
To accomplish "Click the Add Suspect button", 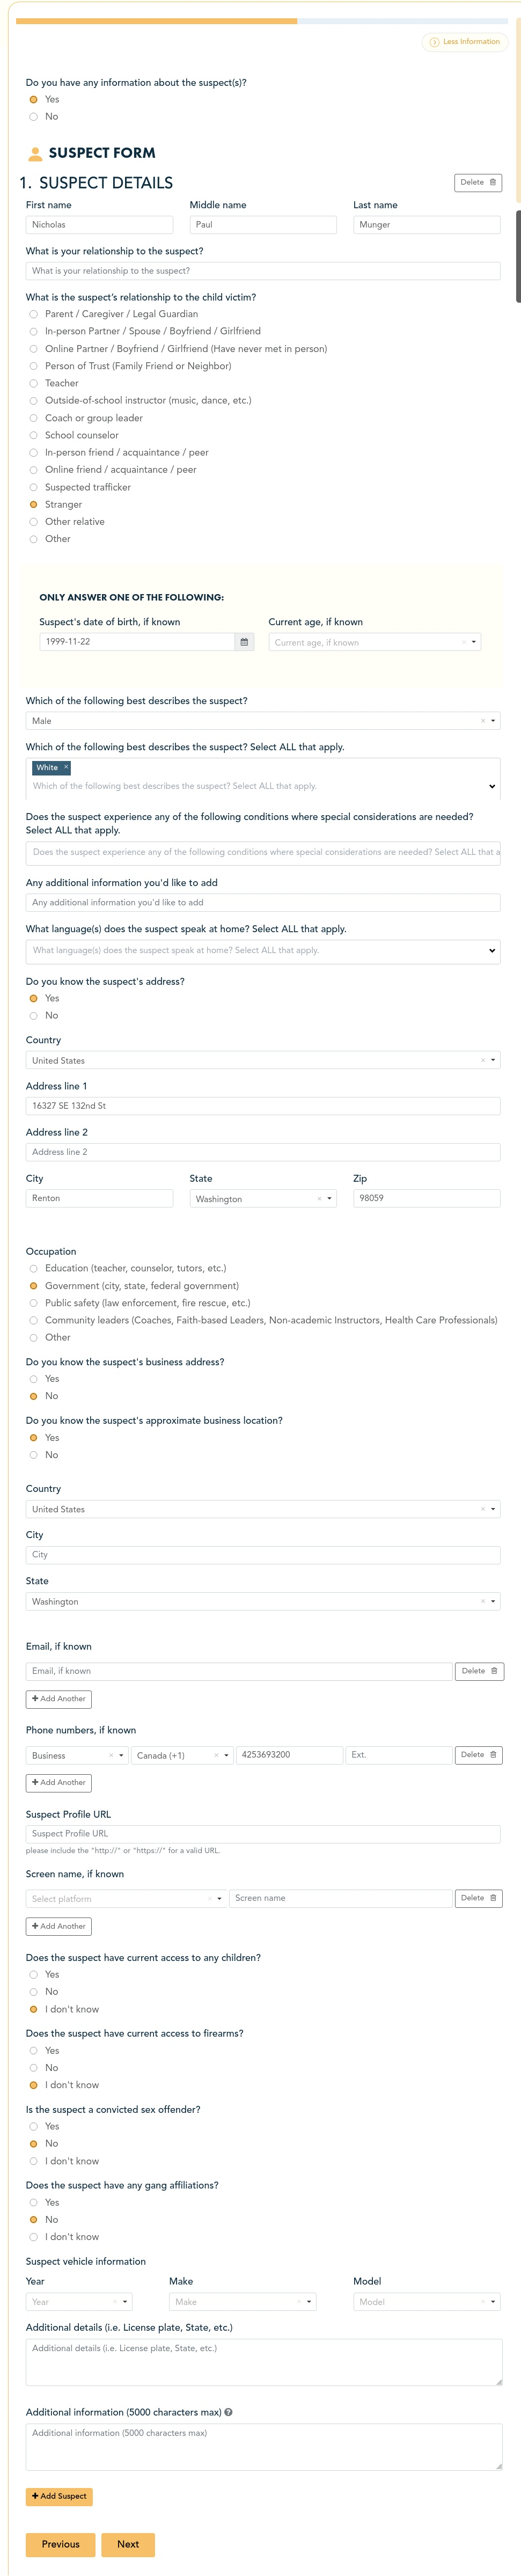I will tap(59, 2496).
